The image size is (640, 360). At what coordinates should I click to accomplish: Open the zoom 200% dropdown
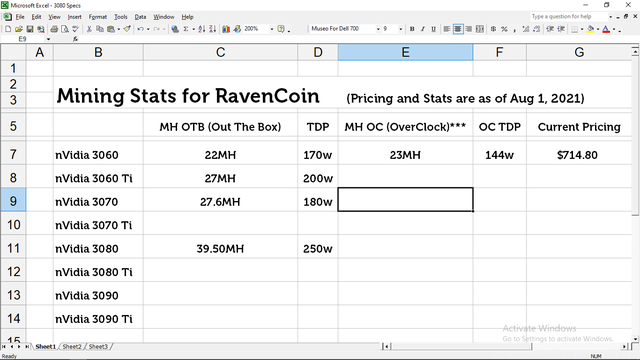[x=272, y=29]
